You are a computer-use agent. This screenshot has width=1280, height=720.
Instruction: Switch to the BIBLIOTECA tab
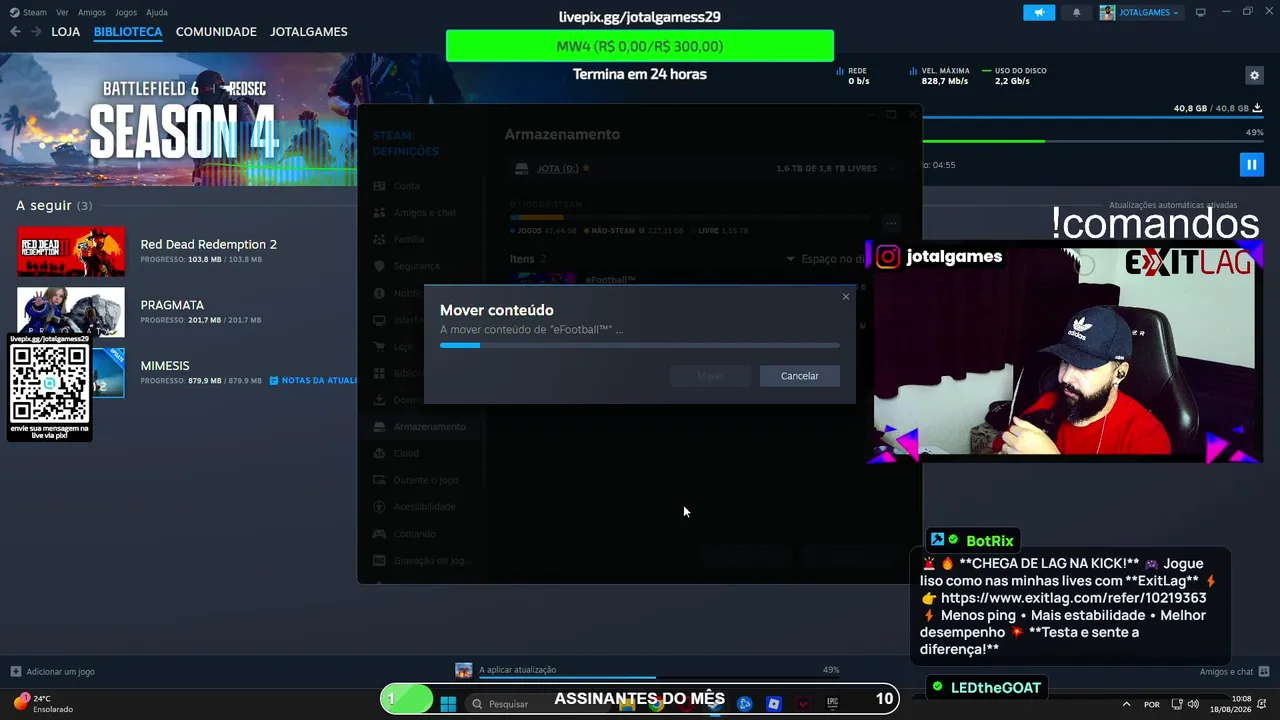coord(128,32)
